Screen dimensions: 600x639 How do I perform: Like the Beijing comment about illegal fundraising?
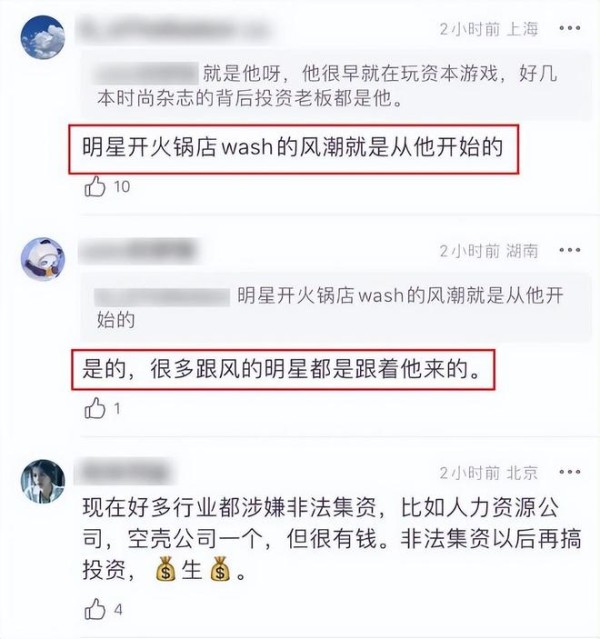click(95, 610)
